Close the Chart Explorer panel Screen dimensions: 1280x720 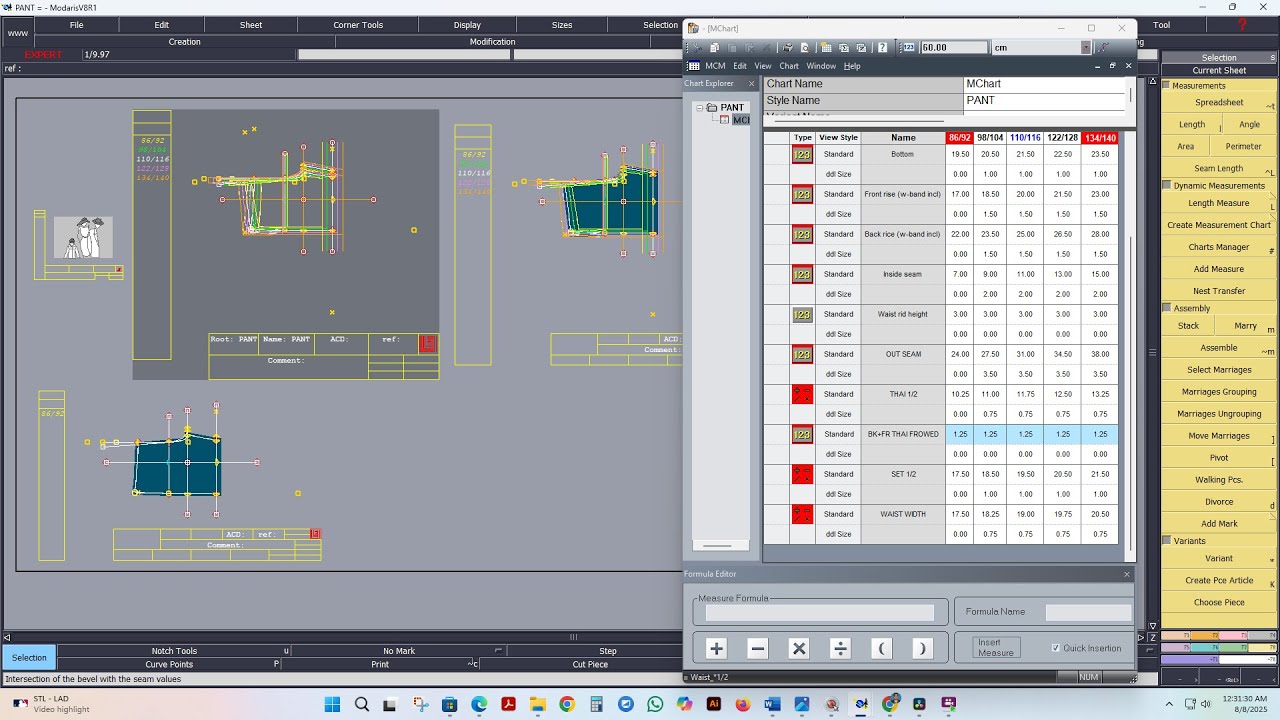752,84
